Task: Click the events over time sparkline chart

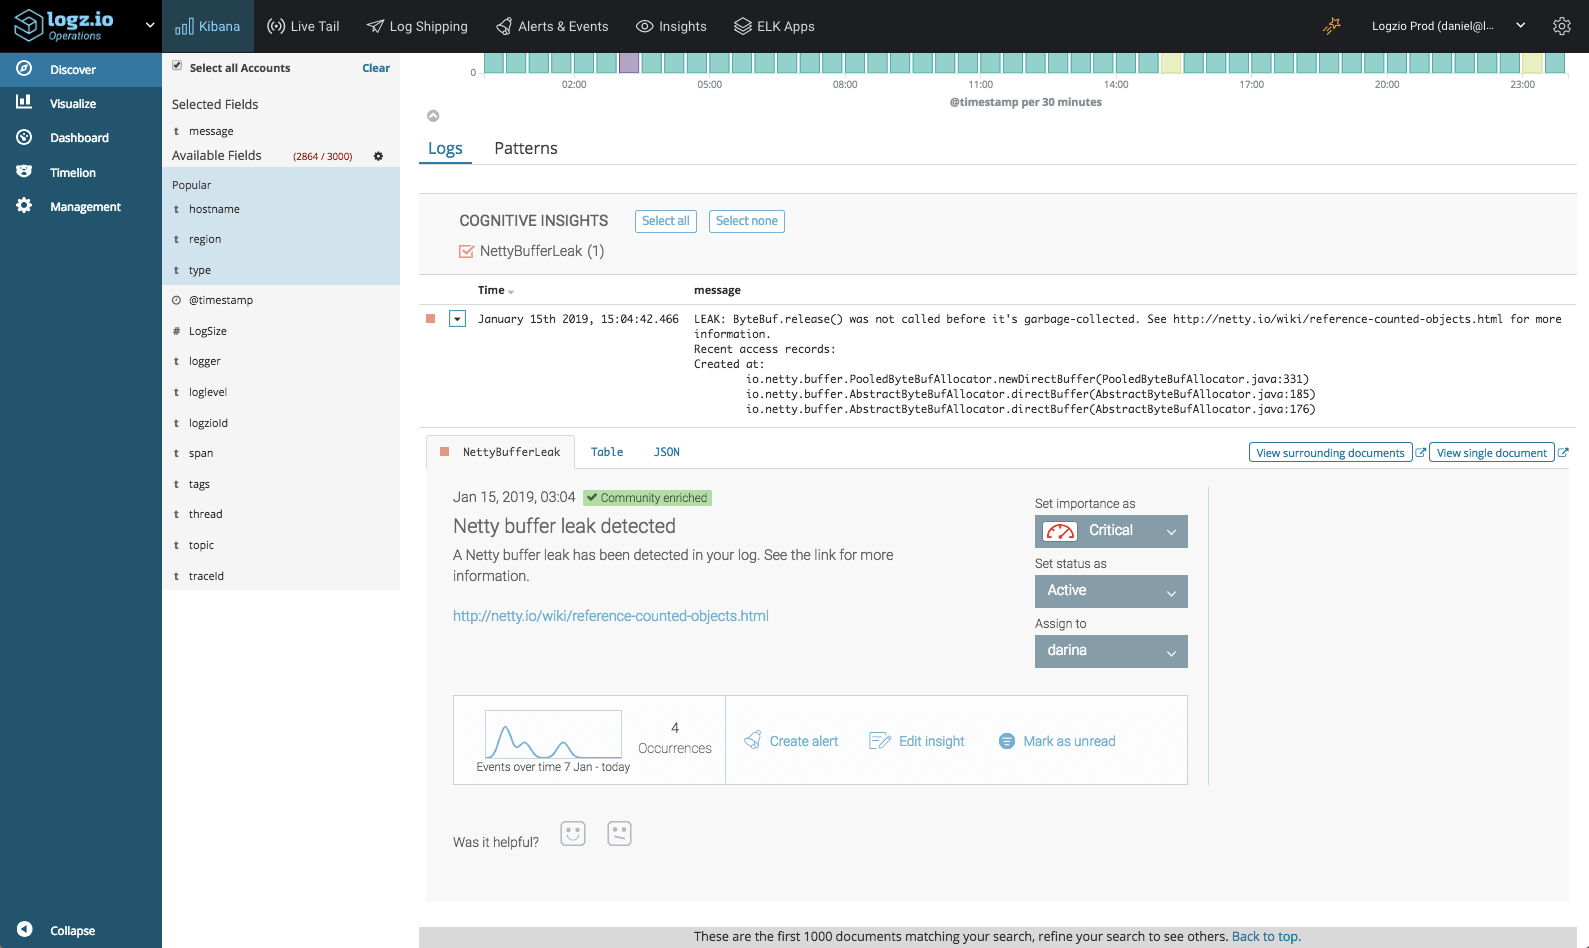Action: coord(553,735)
